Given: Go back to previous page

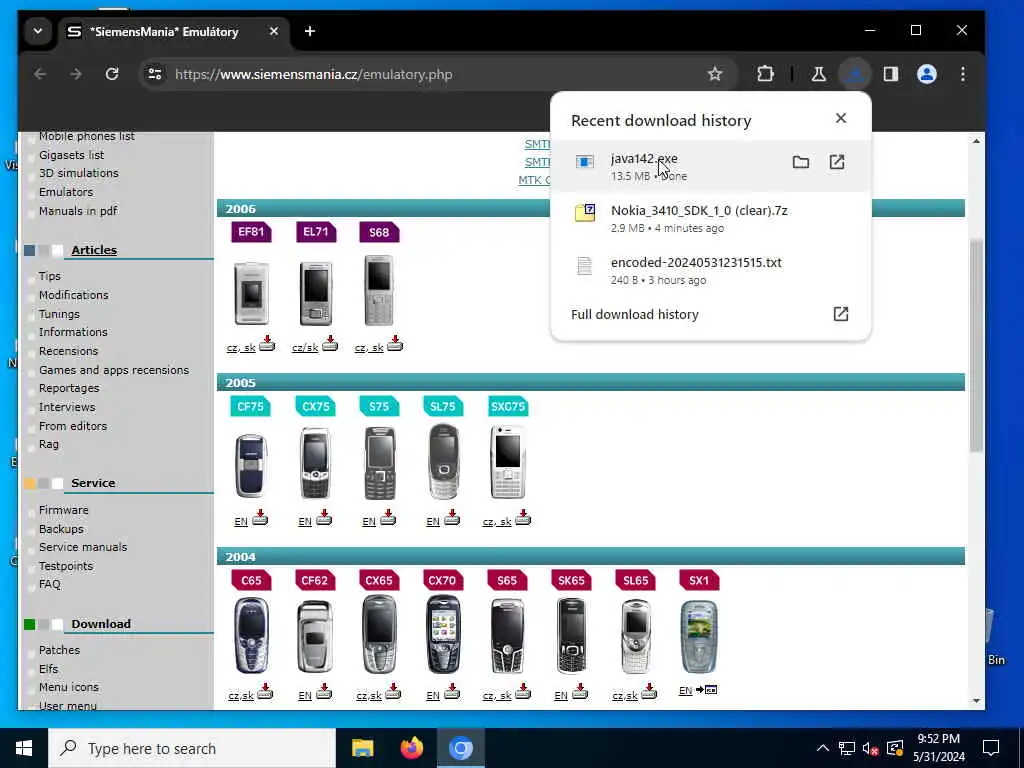Looking at the screenshot, I should point(40,74).
